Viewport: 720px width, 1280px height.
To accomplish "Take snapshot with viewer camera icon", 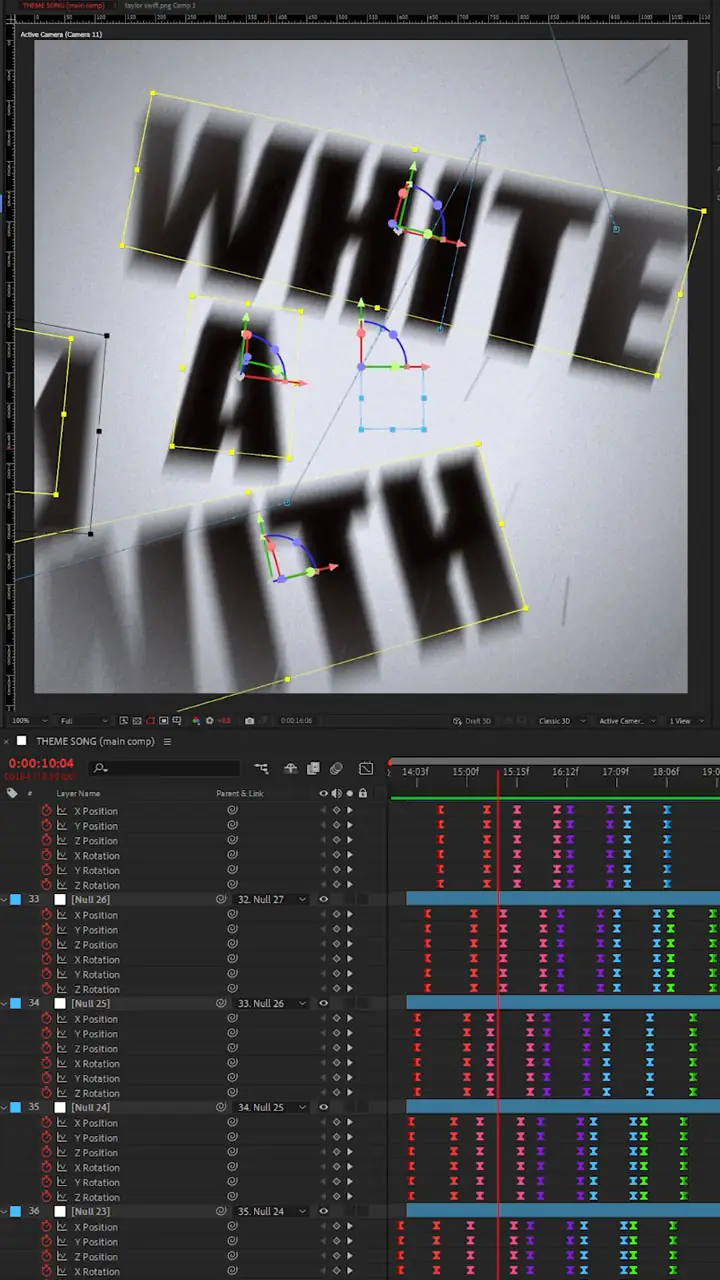I will [x=249, y=721].
